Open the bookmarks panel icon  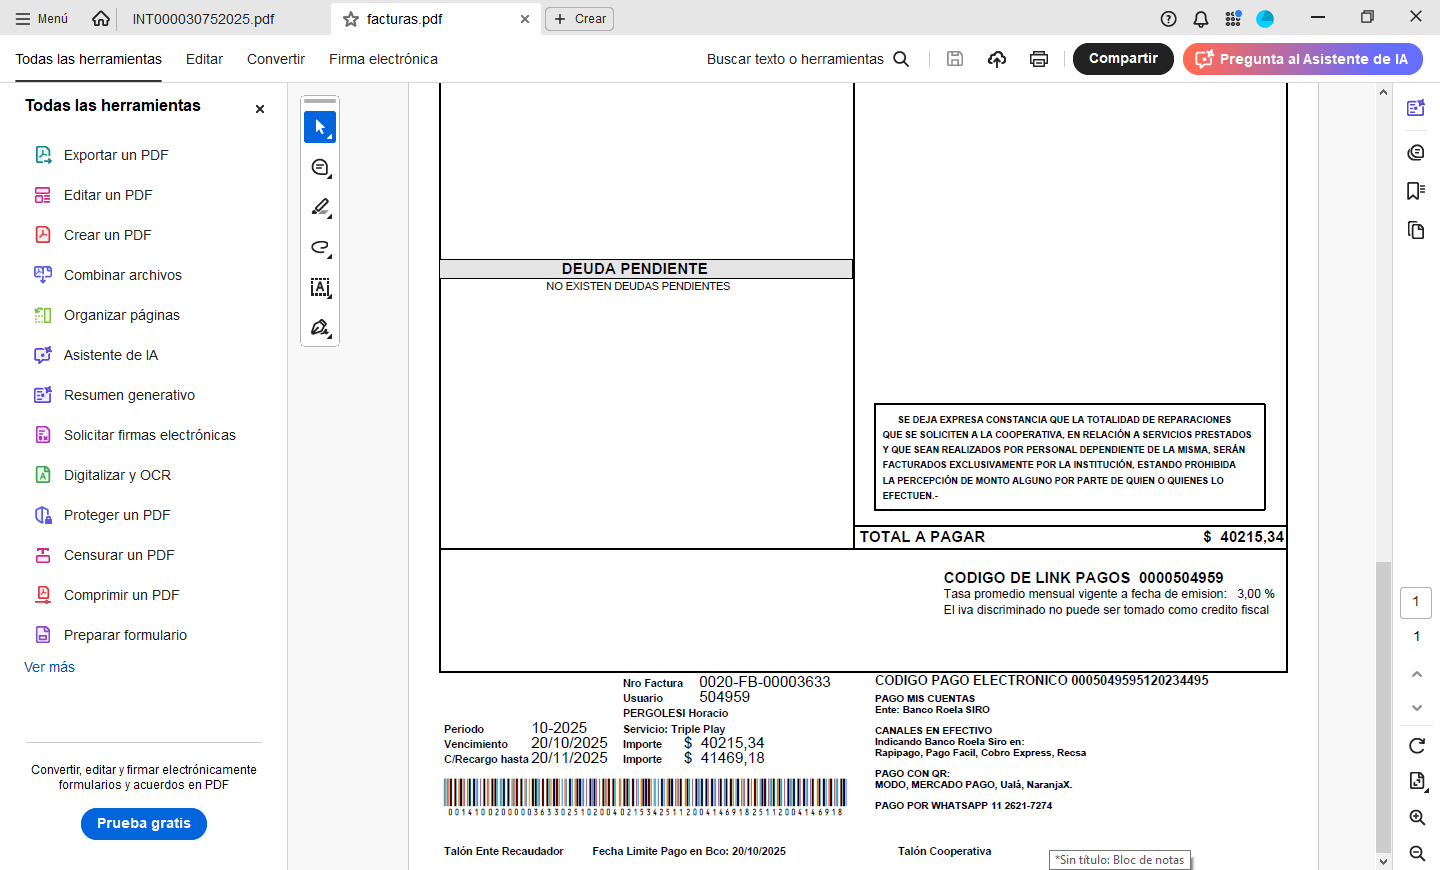pos(1415,191)
